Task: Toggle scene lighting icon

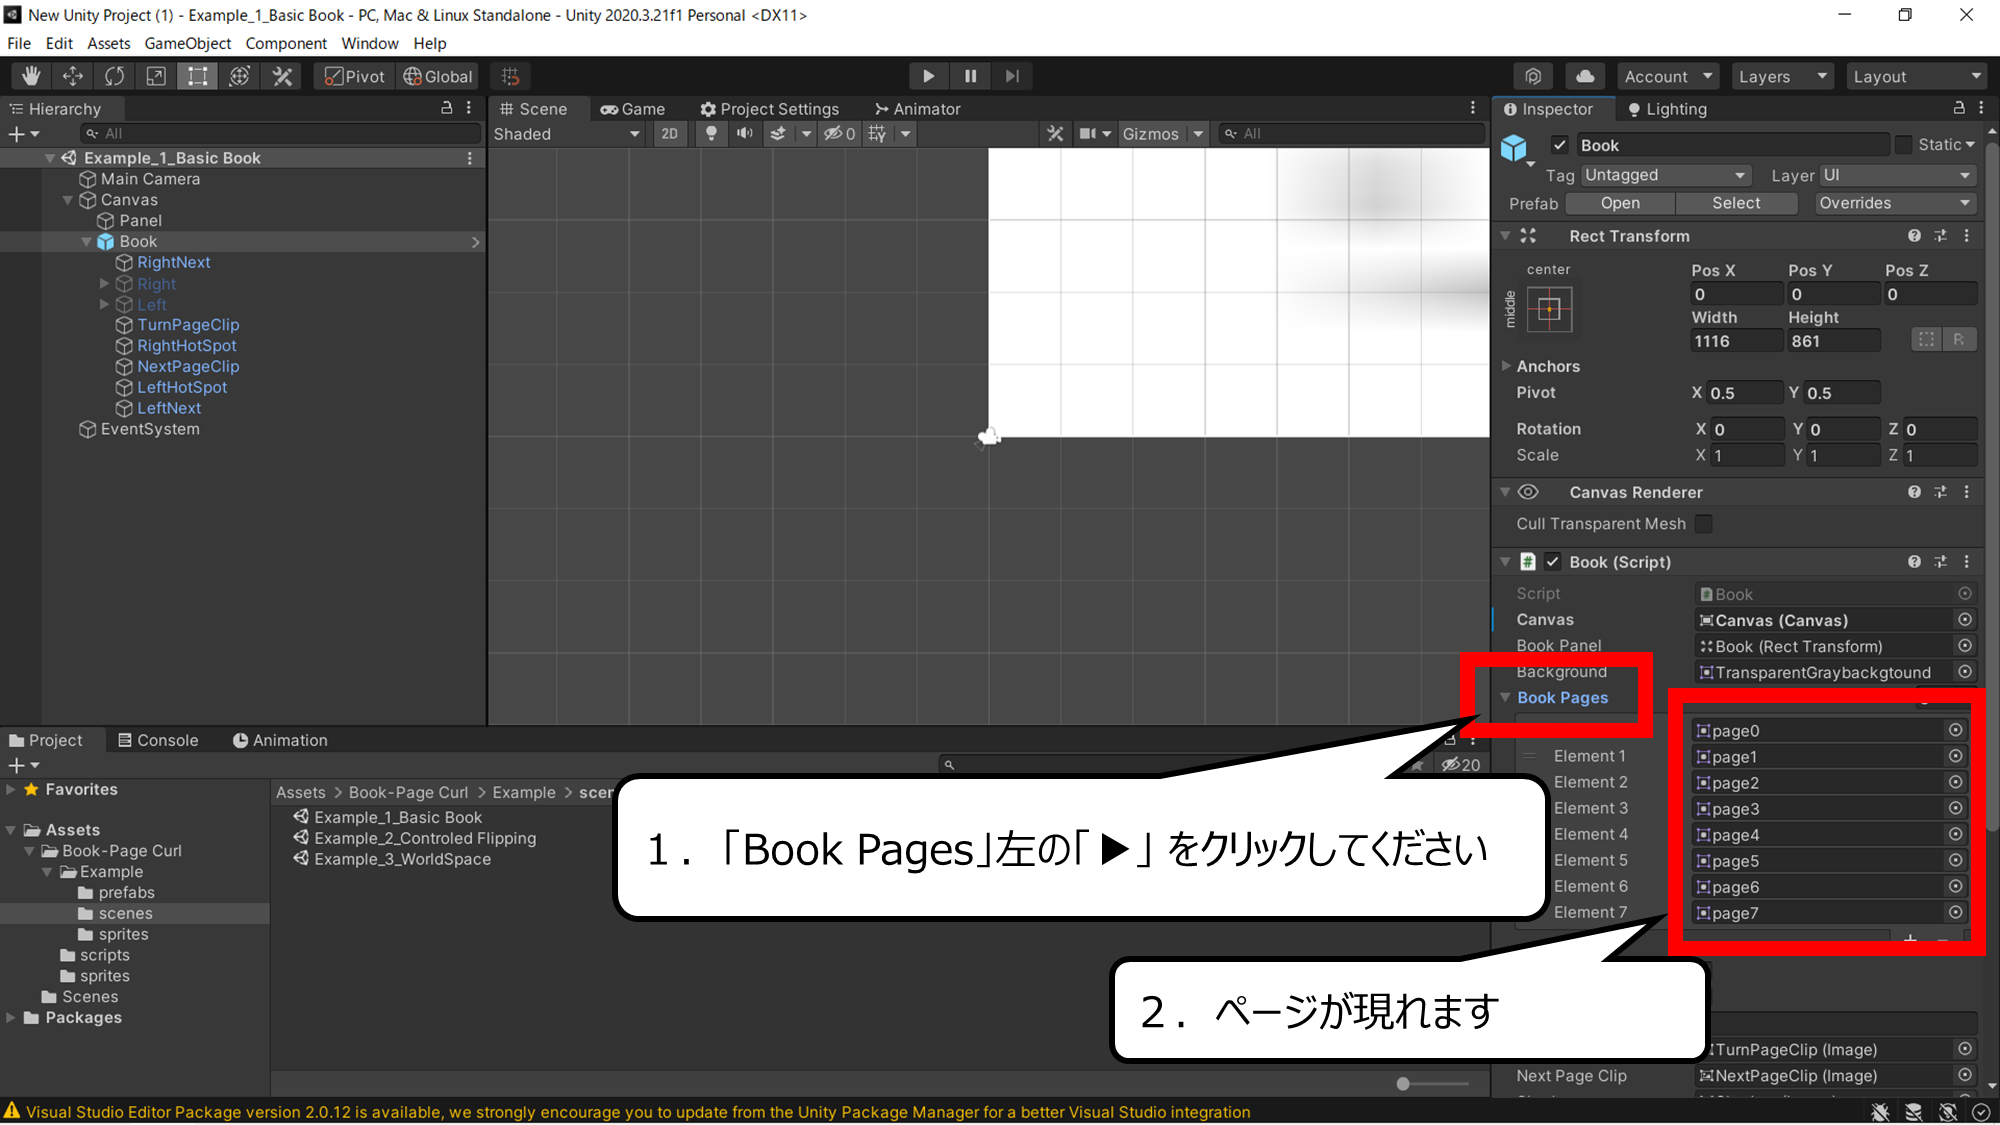Action: tap(711, 134)
